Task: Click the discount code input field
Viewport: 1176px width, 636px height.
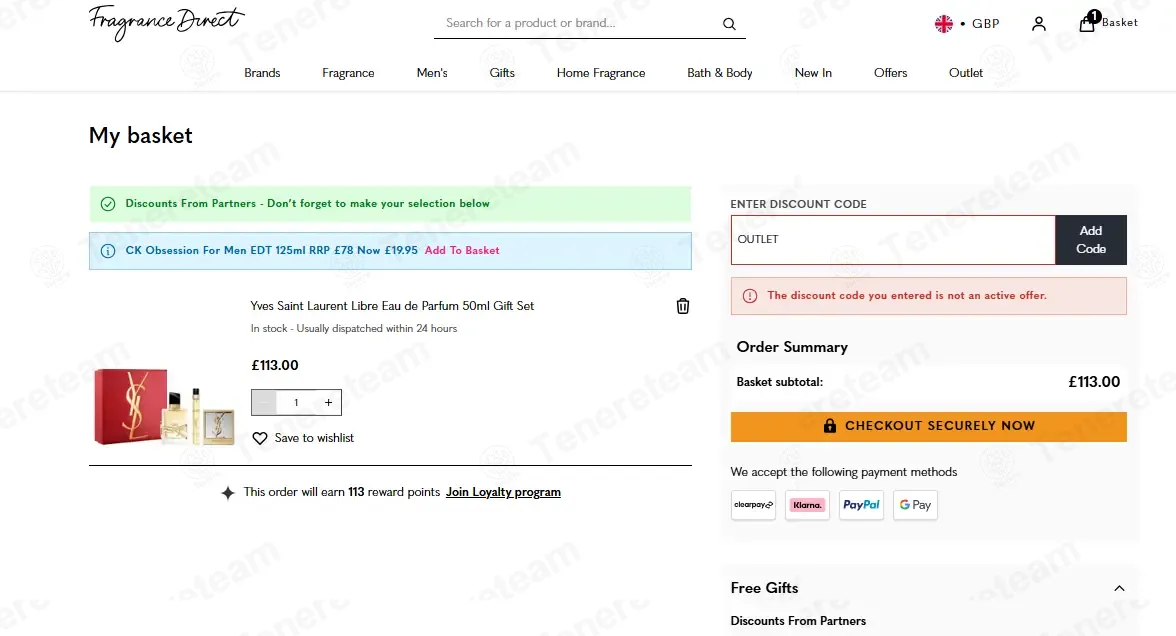Action: [x=893, y=240]
